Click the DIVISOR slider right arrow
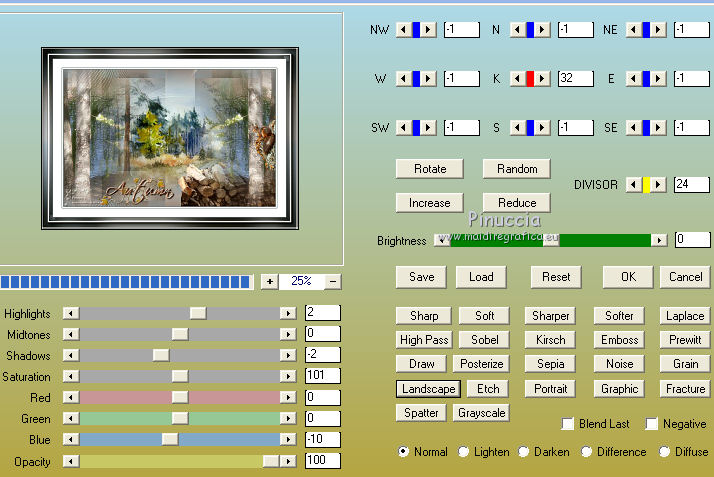This screenshot has width=714, height=477. (x=658, y=185)
